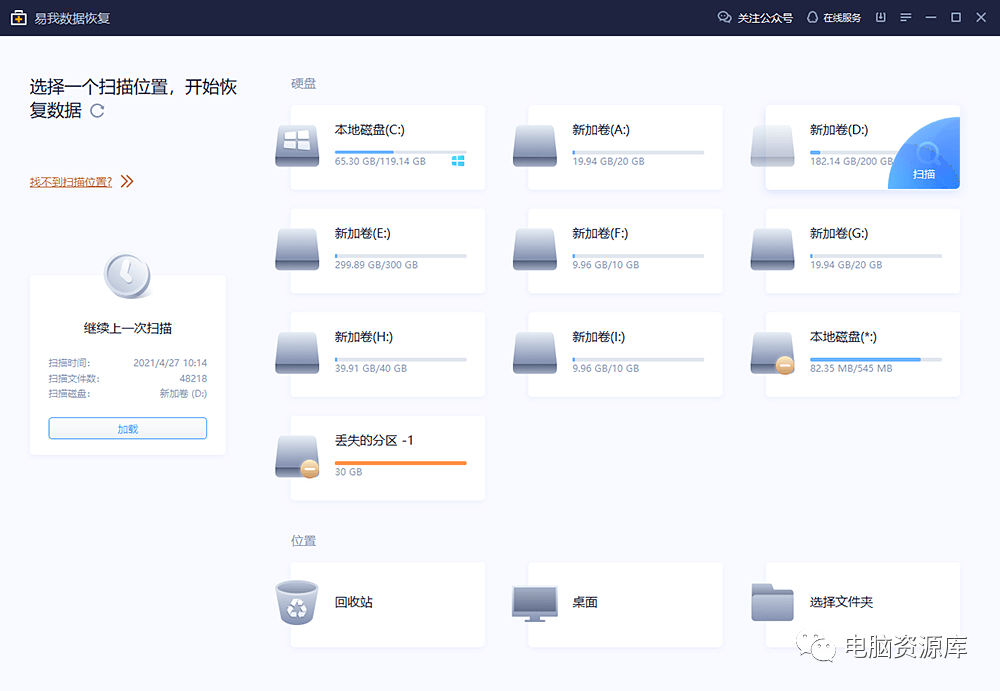Click the Windows logo on the C: card
The image size is (1000, 691).
pos(458,161)
